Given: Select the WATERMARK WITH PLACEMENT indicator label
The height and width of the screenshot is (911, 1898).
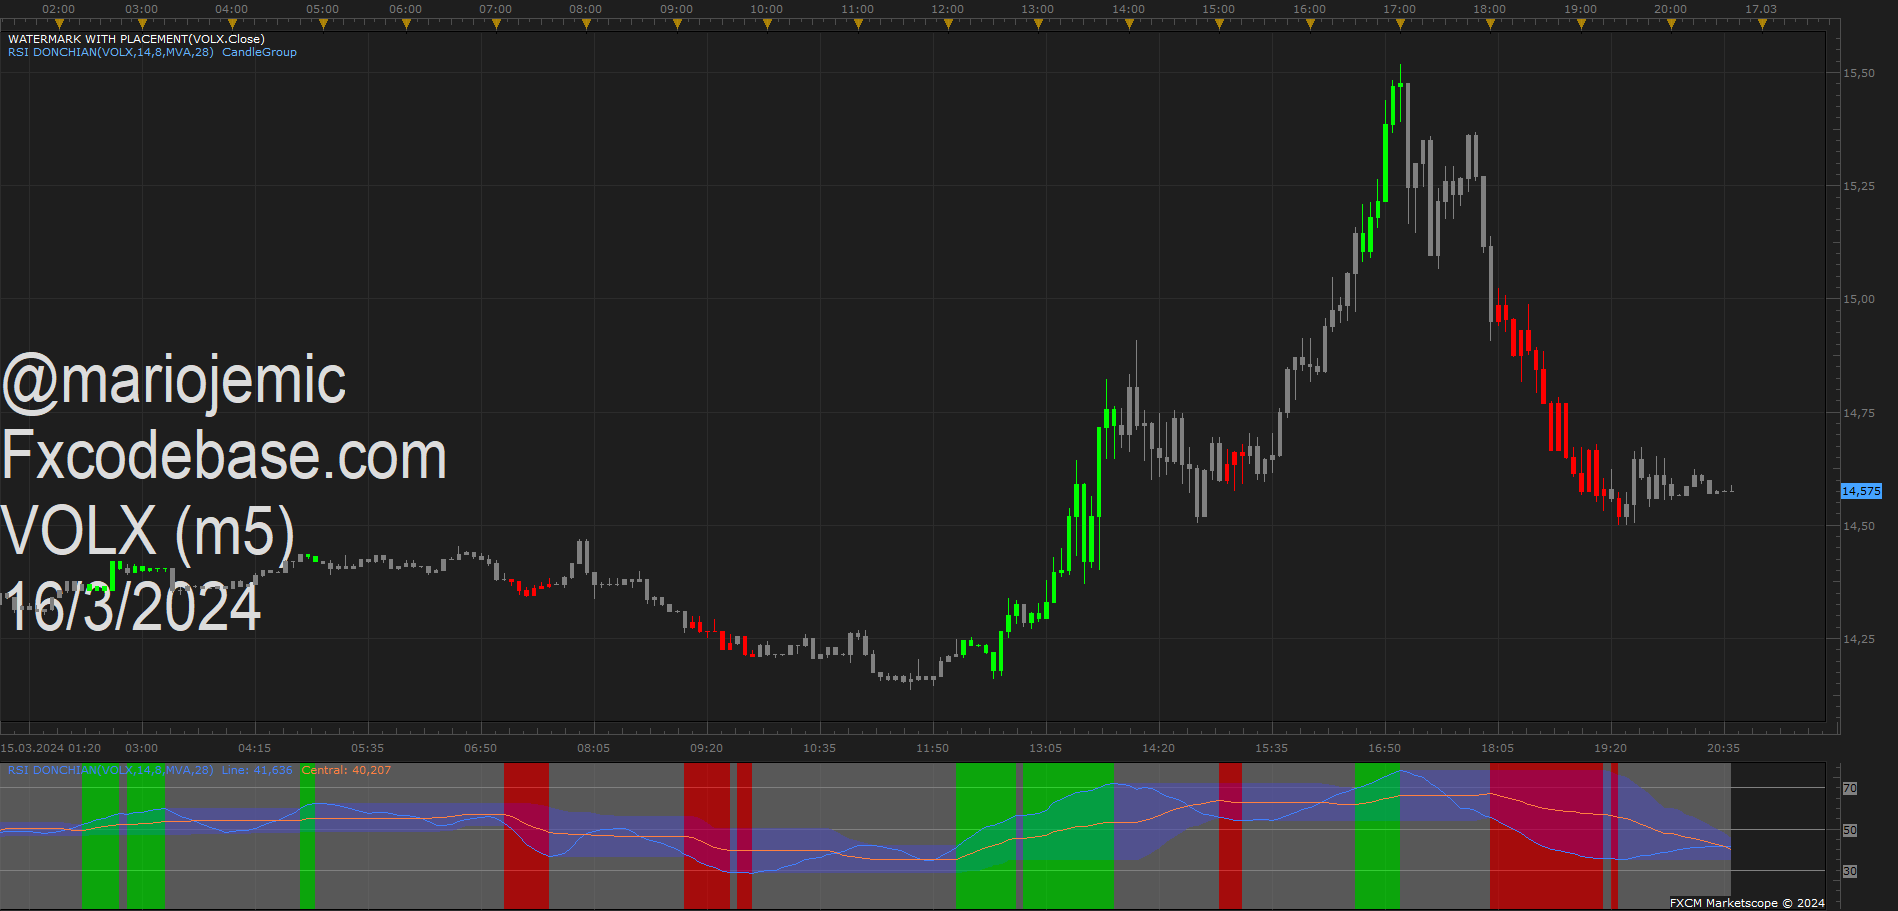Looking at the screenshot, I should pos(136,39).
